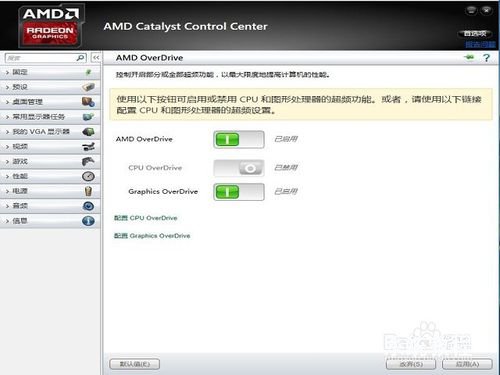The image size is (500, 375).
Task: Open the 首选项 preferences button
Action: (475, 33)
